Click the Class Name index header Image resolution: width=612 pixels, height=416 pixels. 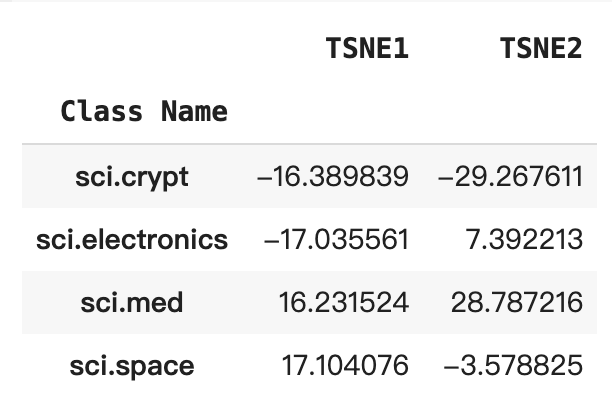pyautogui.click(x=144, y=112)
